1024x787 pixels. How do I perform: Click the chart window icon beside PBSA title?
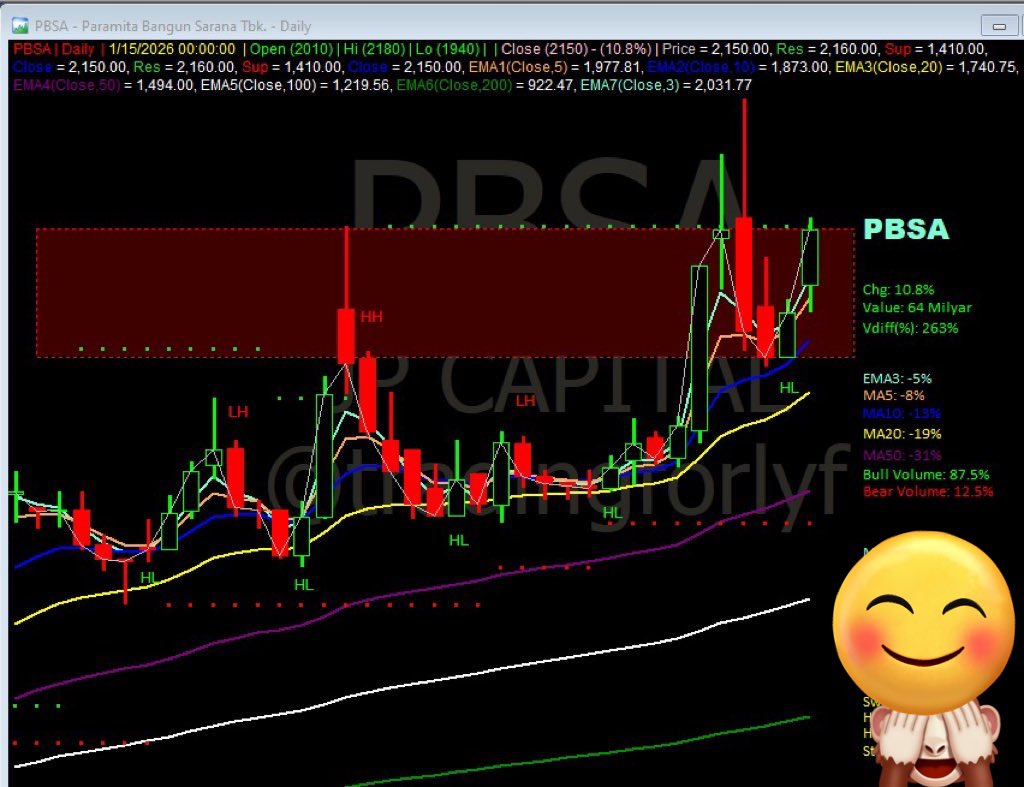pyautogui.click(x=20, y=26)
